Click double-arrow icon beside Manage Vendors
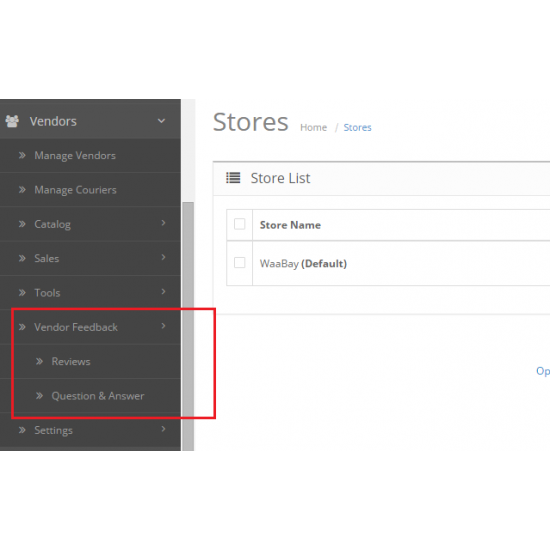The image size is (550, 550). pyautogui.click(x=22, y=155)
